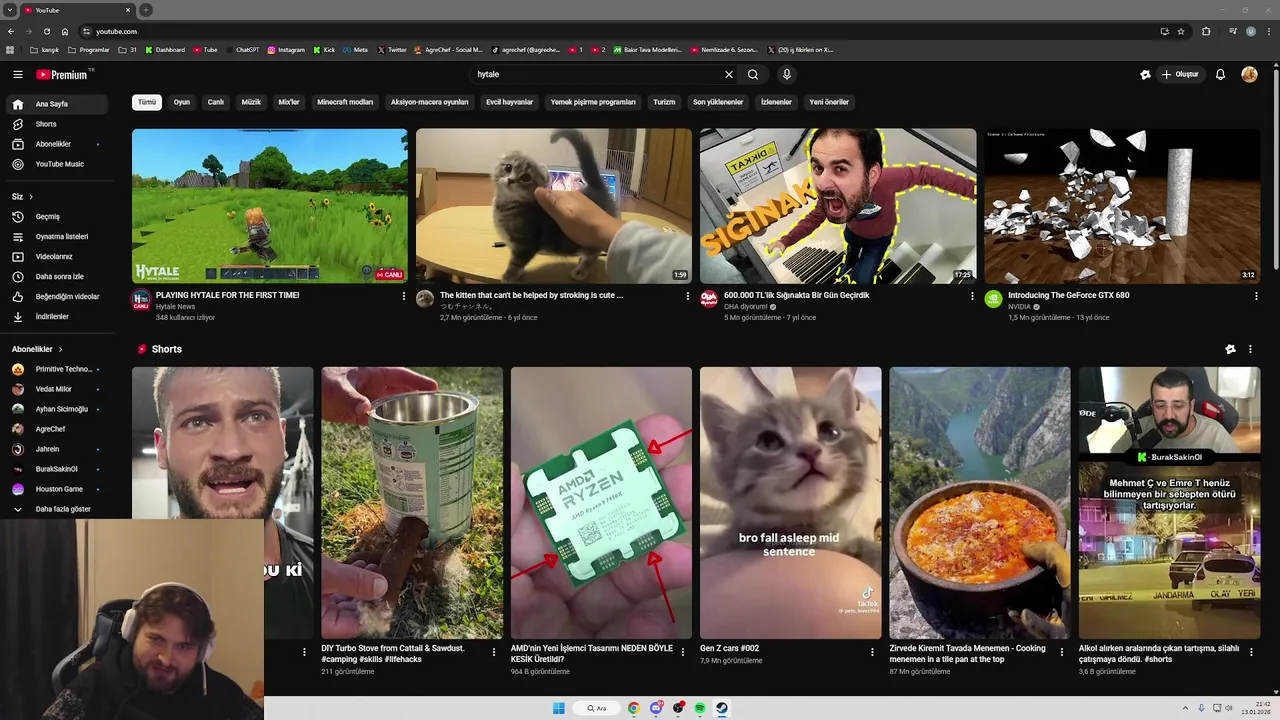Screen dimensions: 1280x720
Task: Click the browser address bar
Action: point(620,31)
